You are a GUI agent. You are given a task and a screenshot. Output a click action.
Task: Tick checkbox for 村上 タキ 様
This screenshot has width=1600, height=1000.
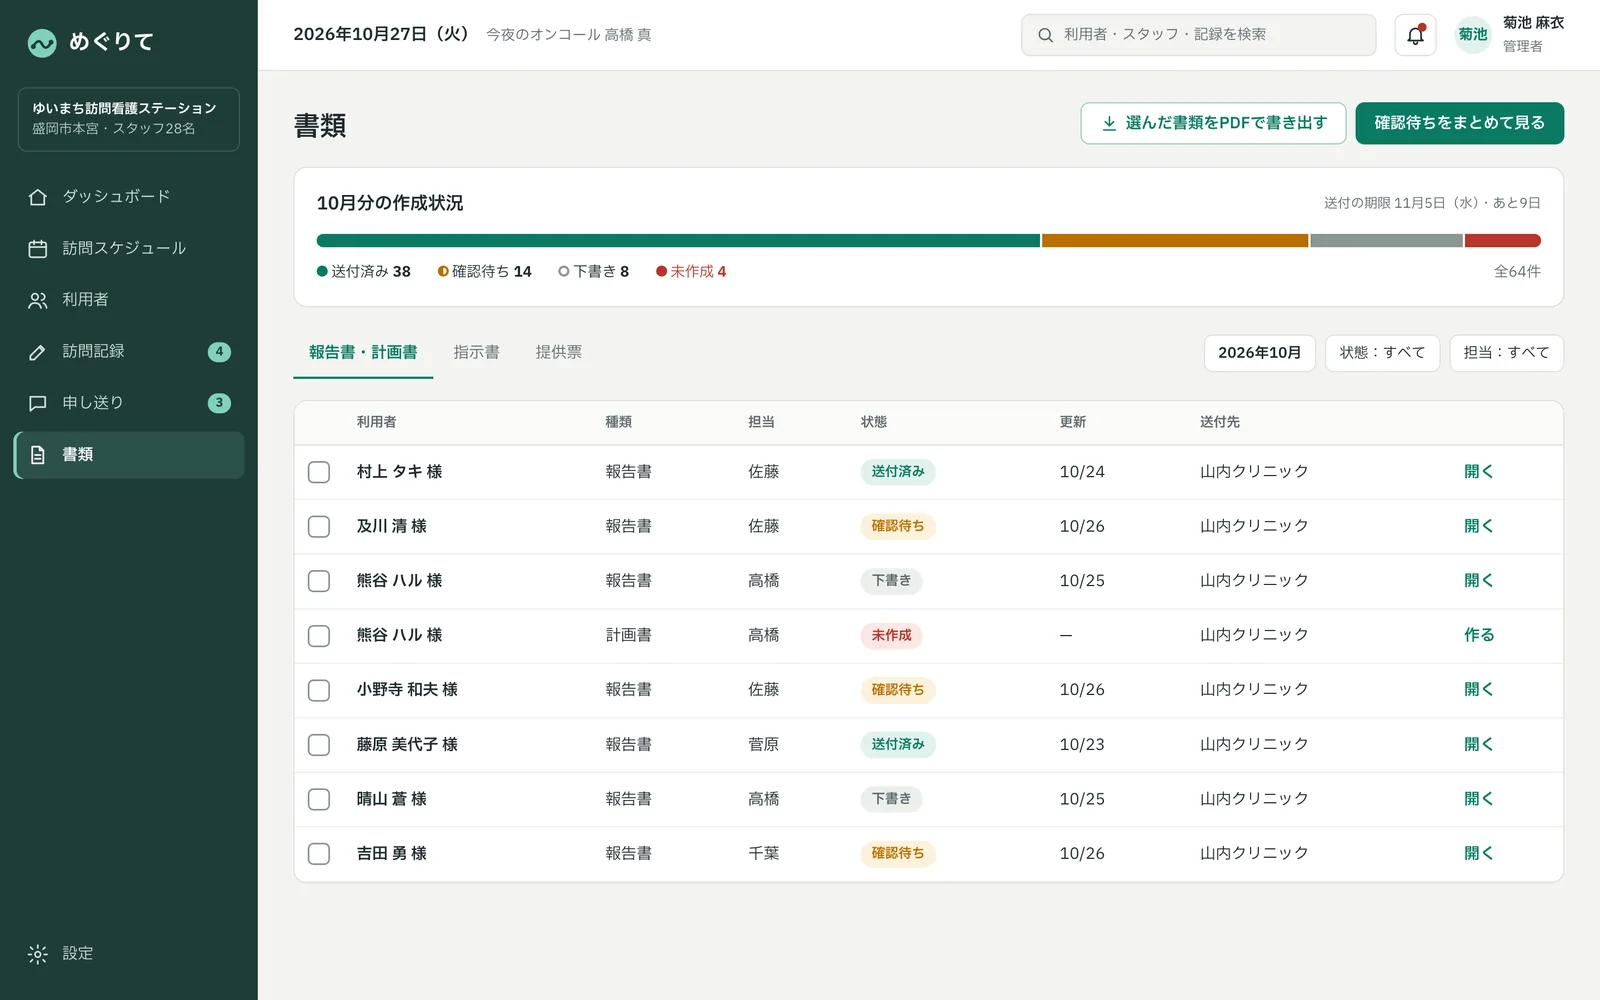(319, 472)
